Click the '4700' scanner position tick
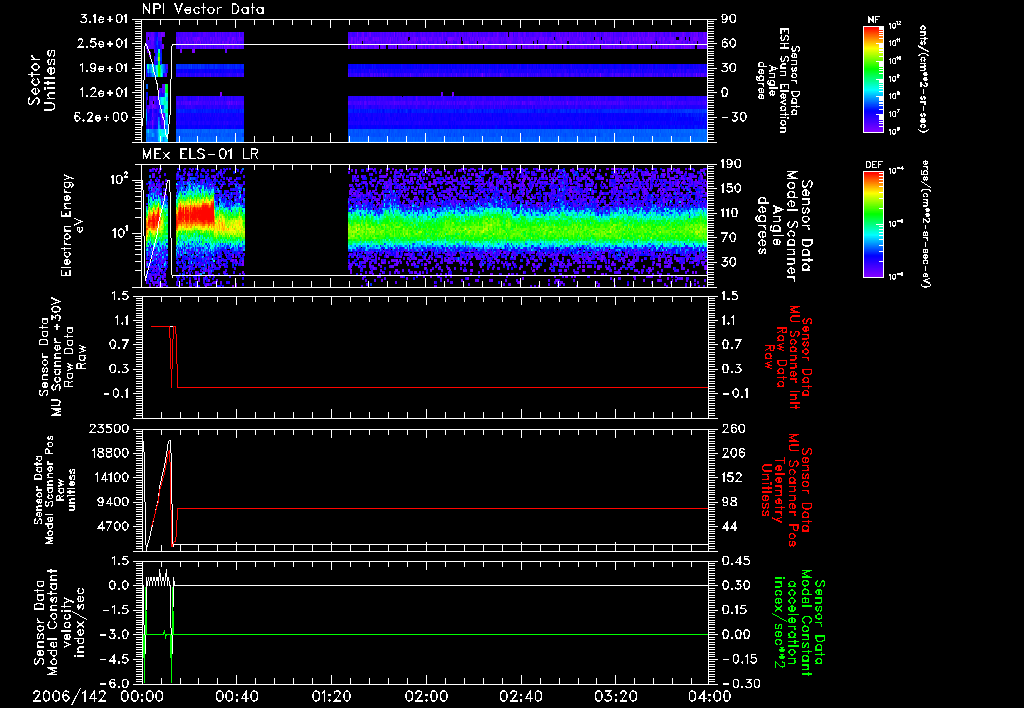The height and width of the screenshot is (708, 1024). [113, 526]
